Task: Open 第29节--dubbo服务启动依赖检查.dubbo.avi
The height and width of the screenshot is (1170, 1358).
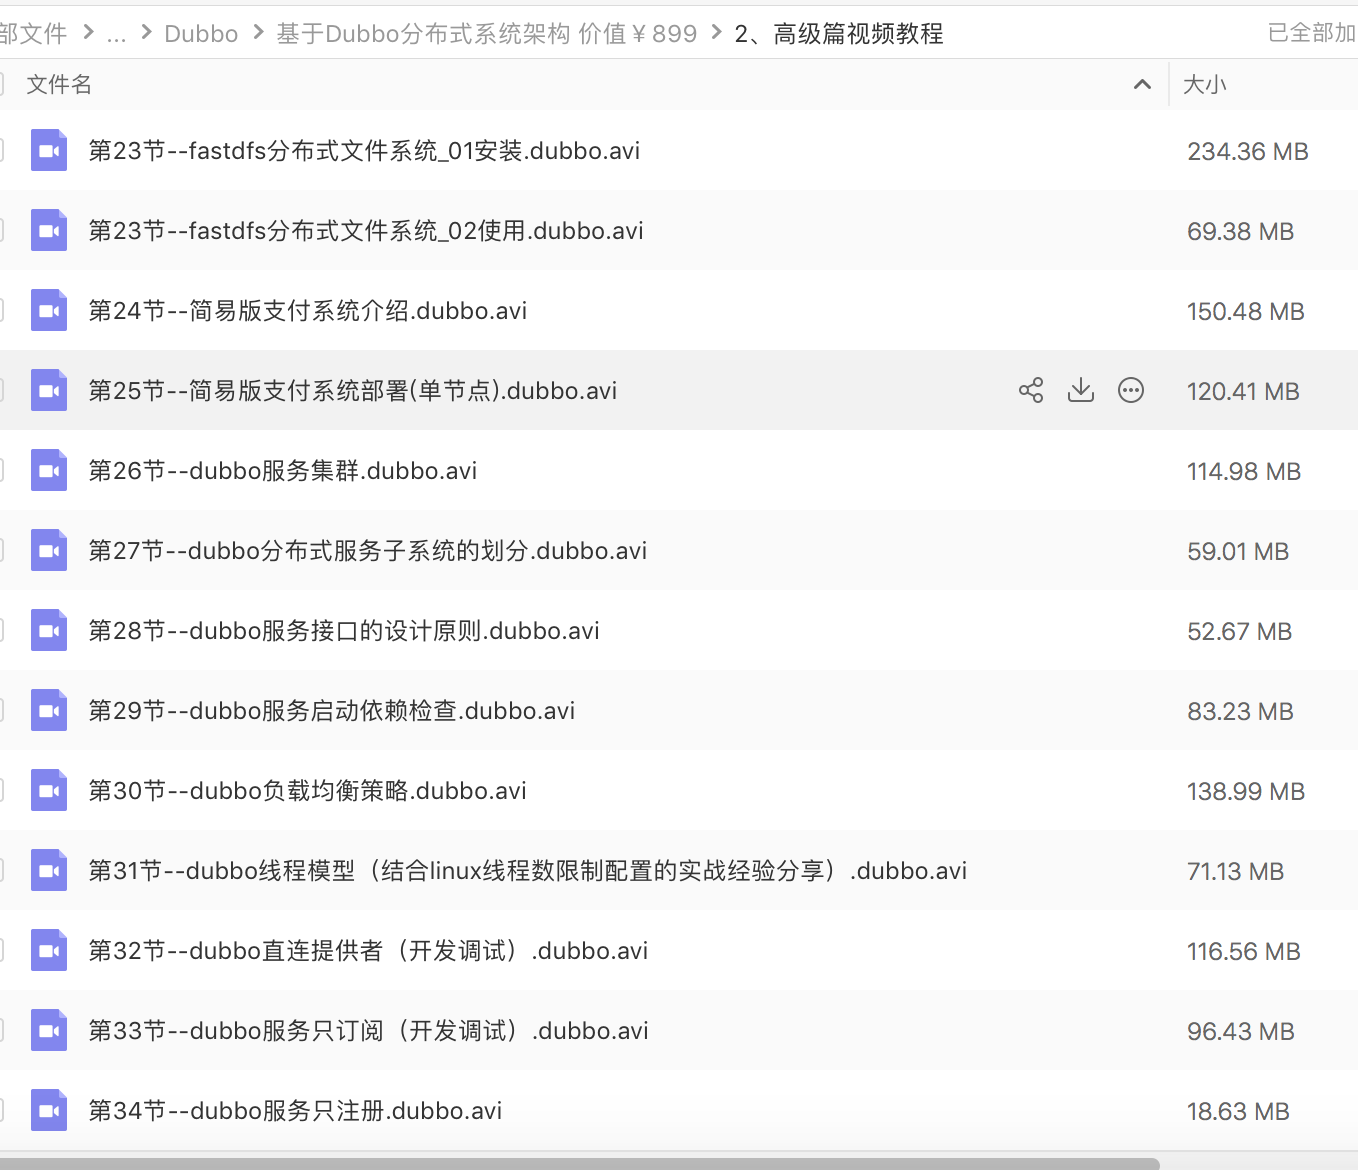Action: pyautogui.click(x=331, y=710)
